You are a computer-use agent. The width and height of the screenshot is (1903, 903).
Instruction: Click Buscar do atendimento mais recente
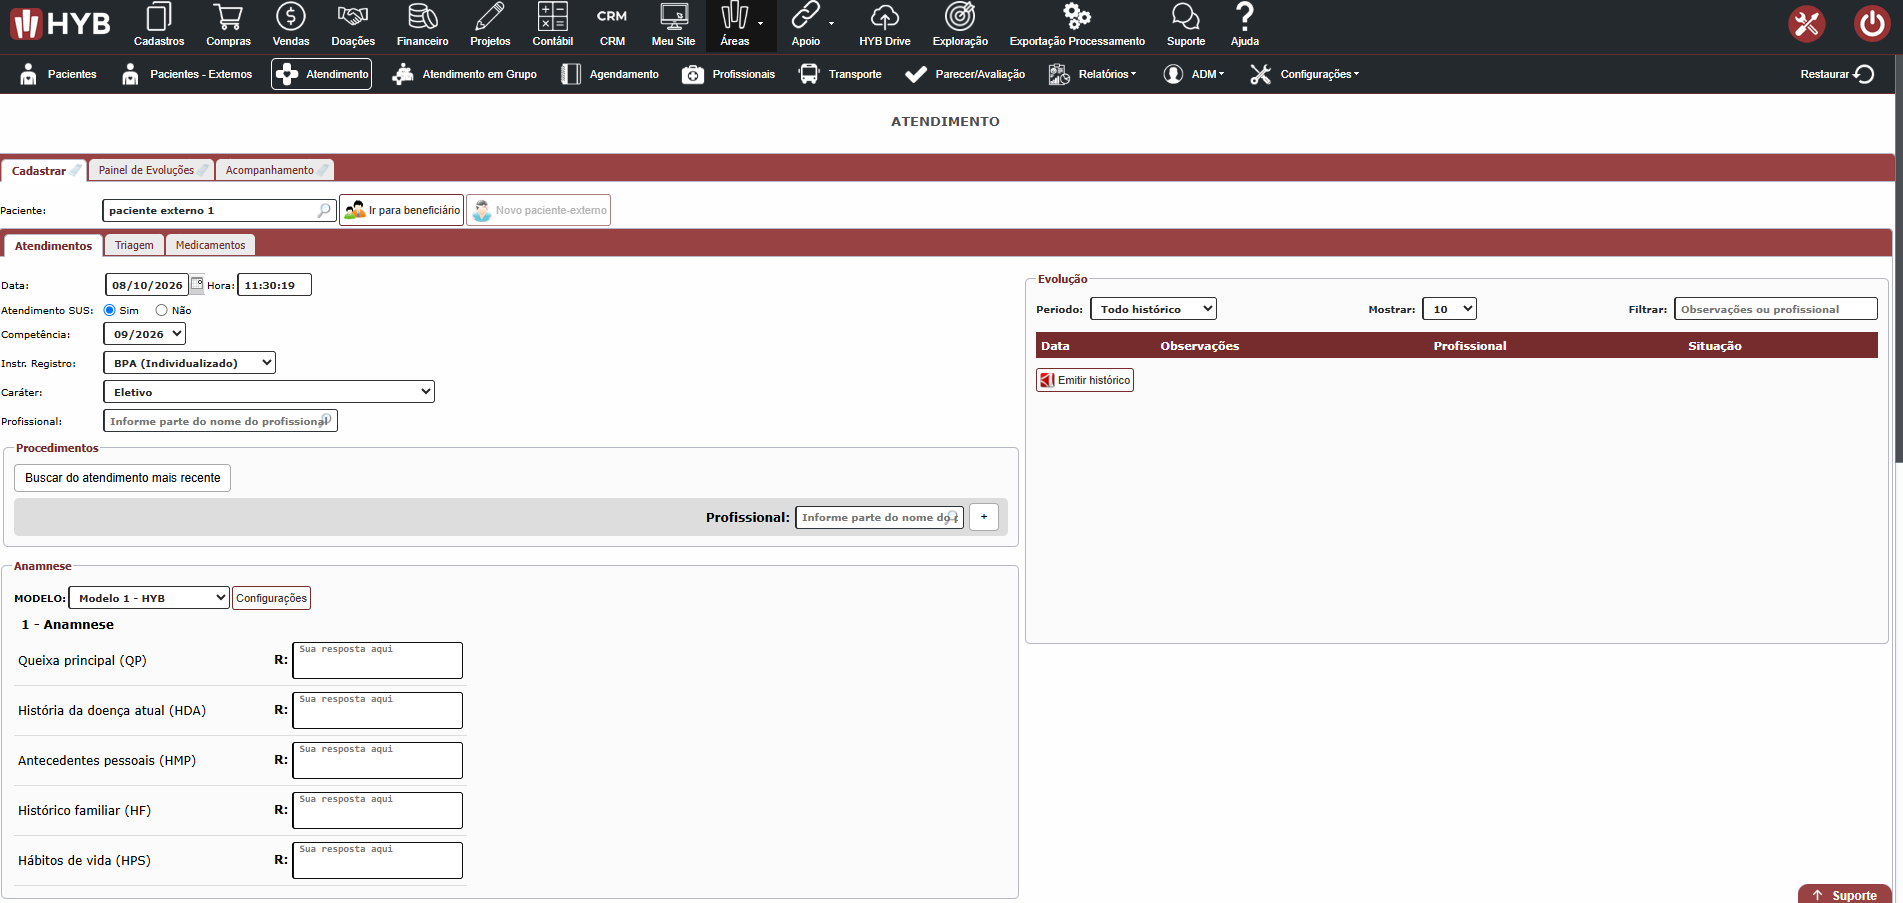[123, 478]
